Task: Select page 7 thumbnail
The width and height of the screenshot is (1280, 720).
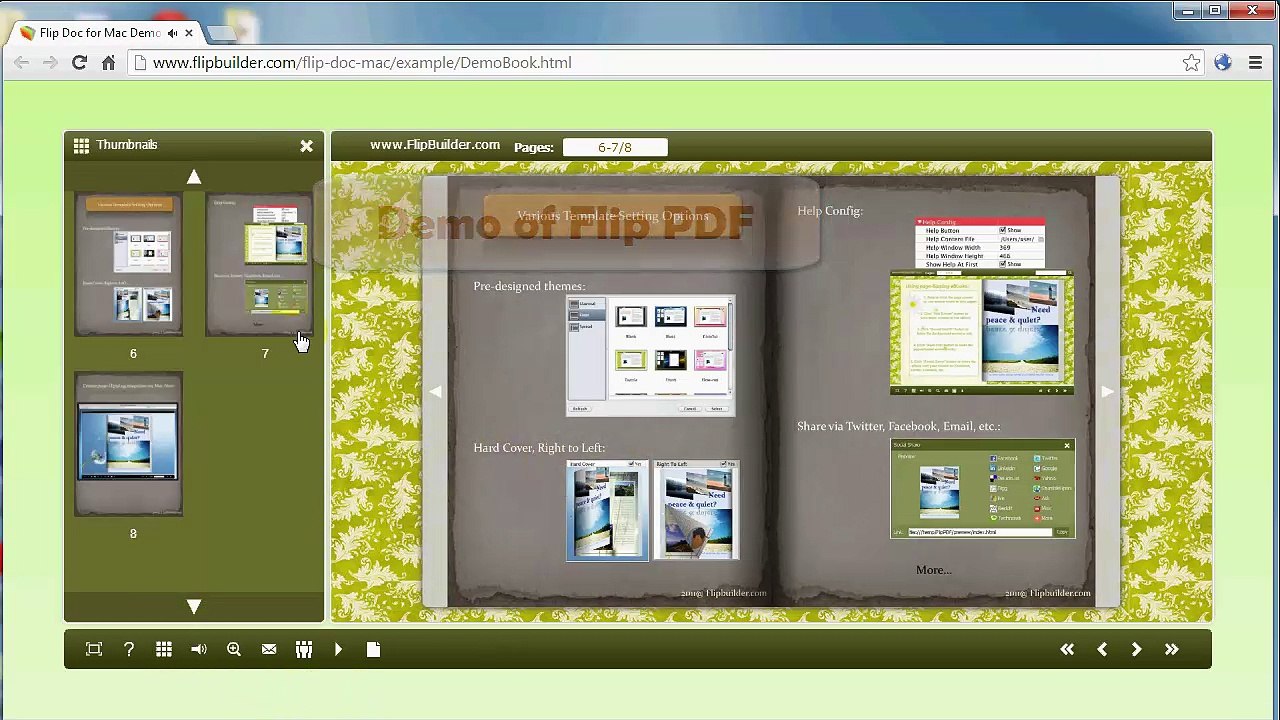Action: (x=259, y=265)
